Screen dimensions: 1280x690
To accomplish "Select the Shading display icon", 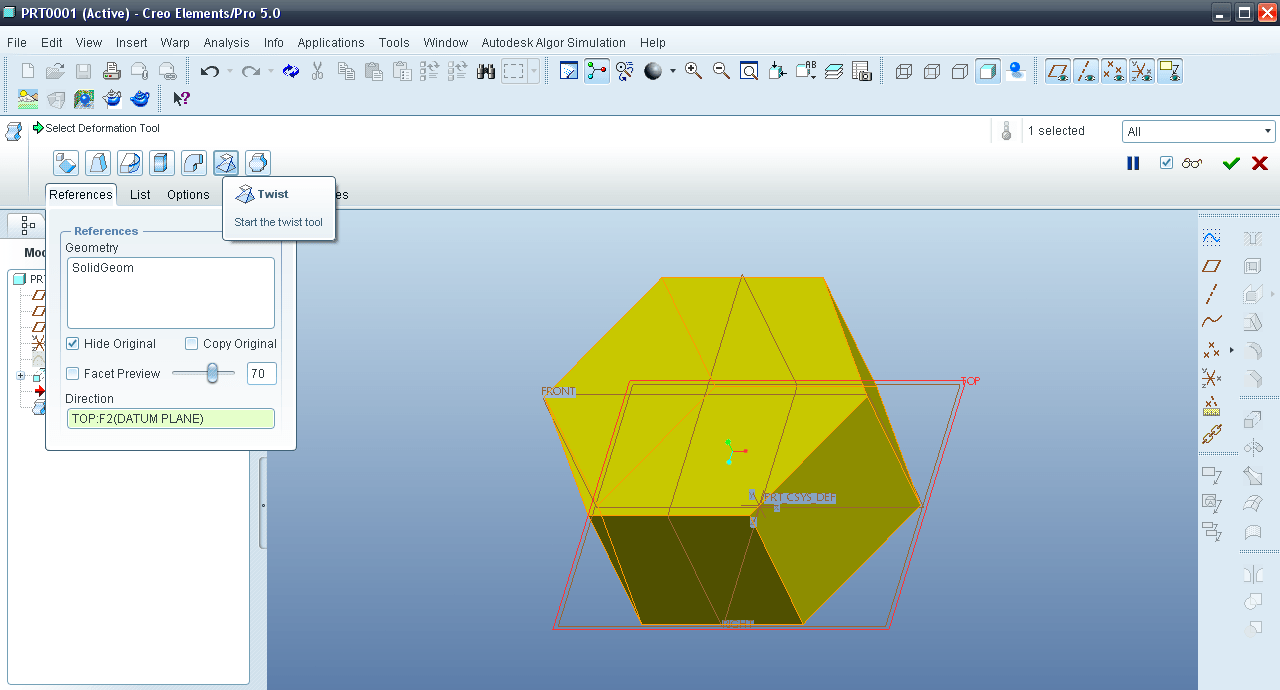I will click(x=988, y=71).
